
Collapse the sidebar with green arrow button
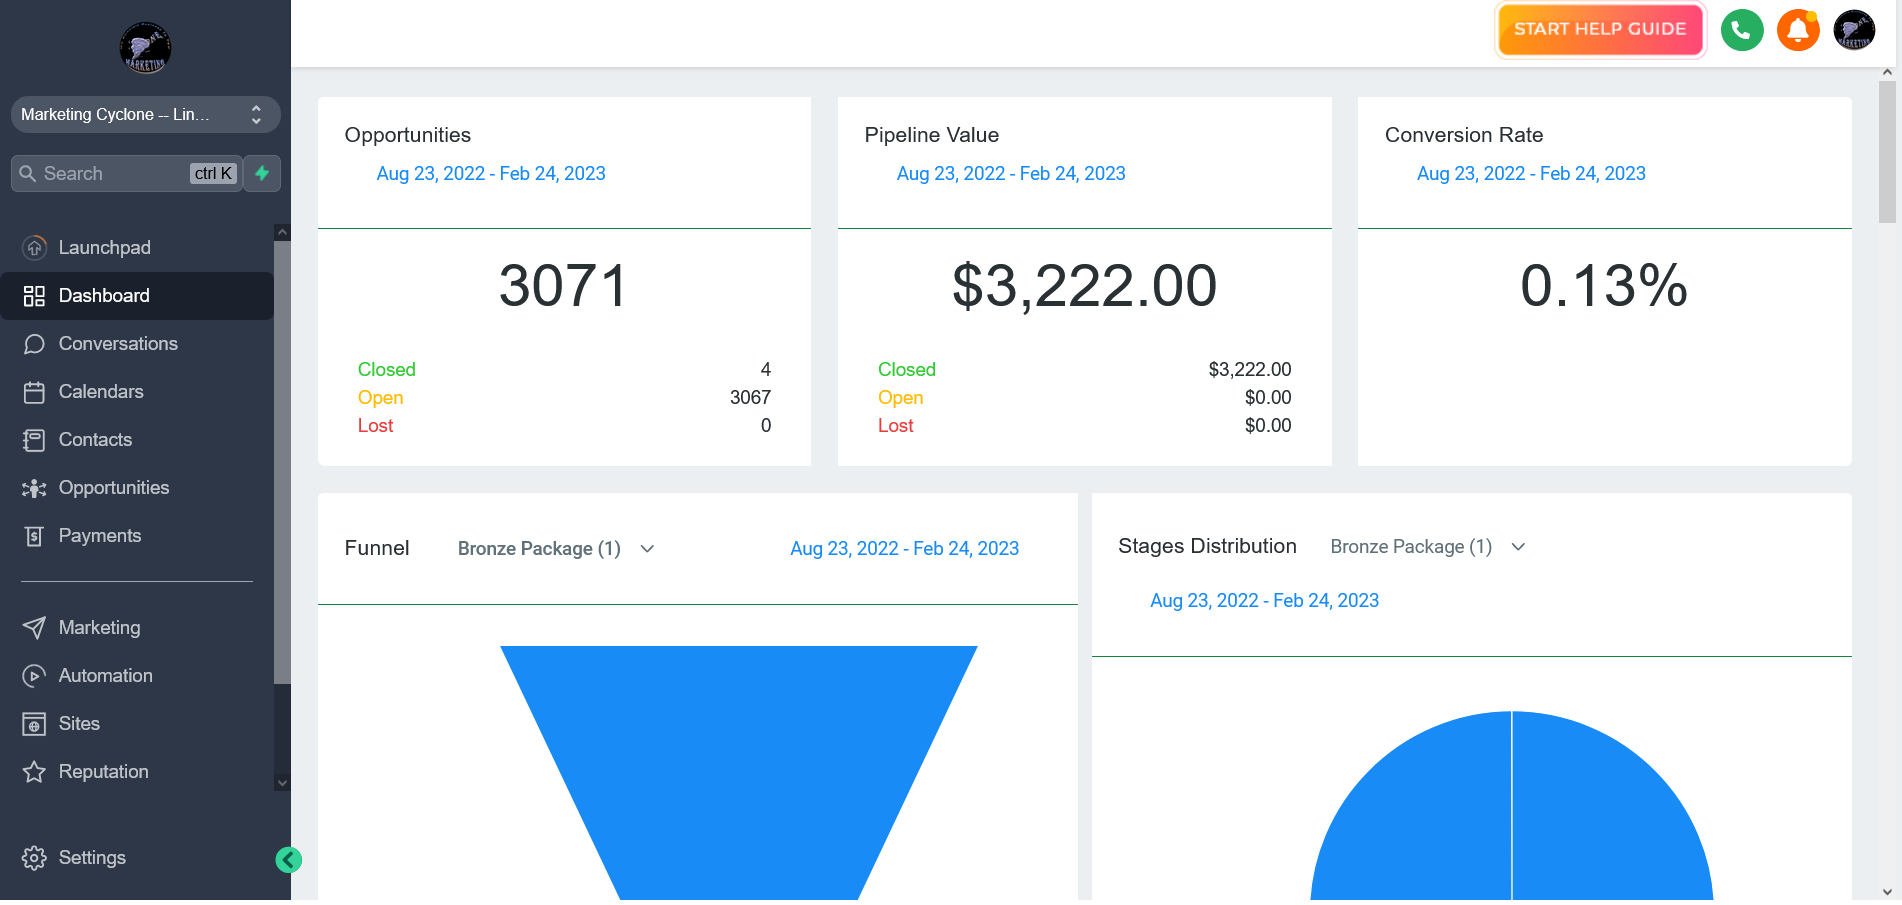[x=288, y=859]
